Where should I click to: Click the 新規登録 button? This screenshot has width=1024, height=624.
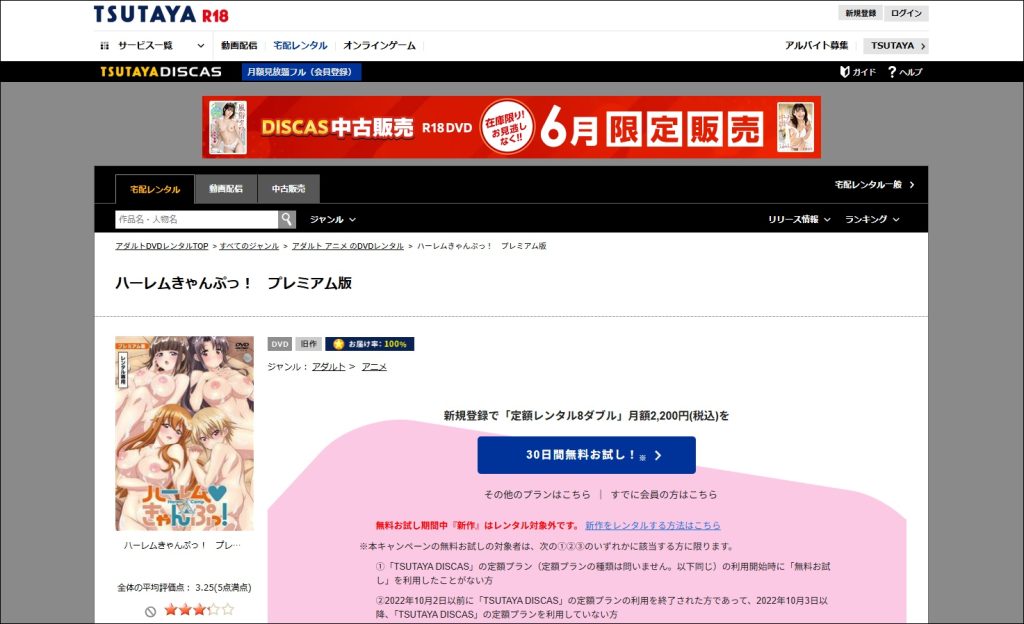point(860,13)
